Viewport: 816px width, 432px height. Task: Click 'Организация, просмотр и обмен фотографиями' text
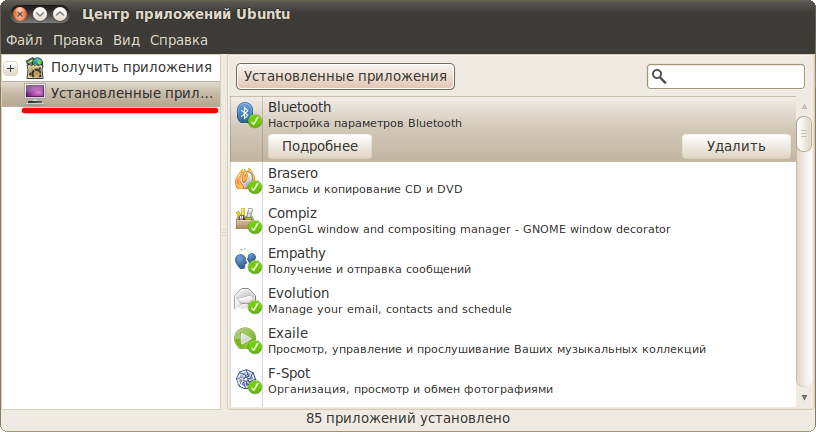(x=411, y=390)
